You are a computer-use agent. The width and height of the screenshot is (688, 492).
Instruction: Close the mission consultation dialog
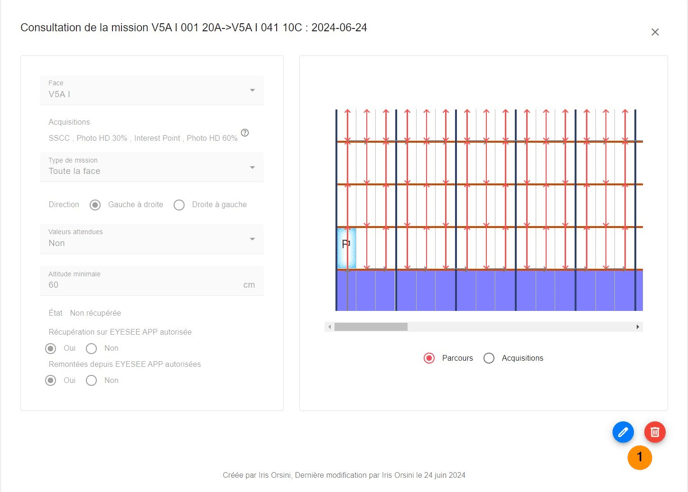pyautogui.click(x=655, y=32)
